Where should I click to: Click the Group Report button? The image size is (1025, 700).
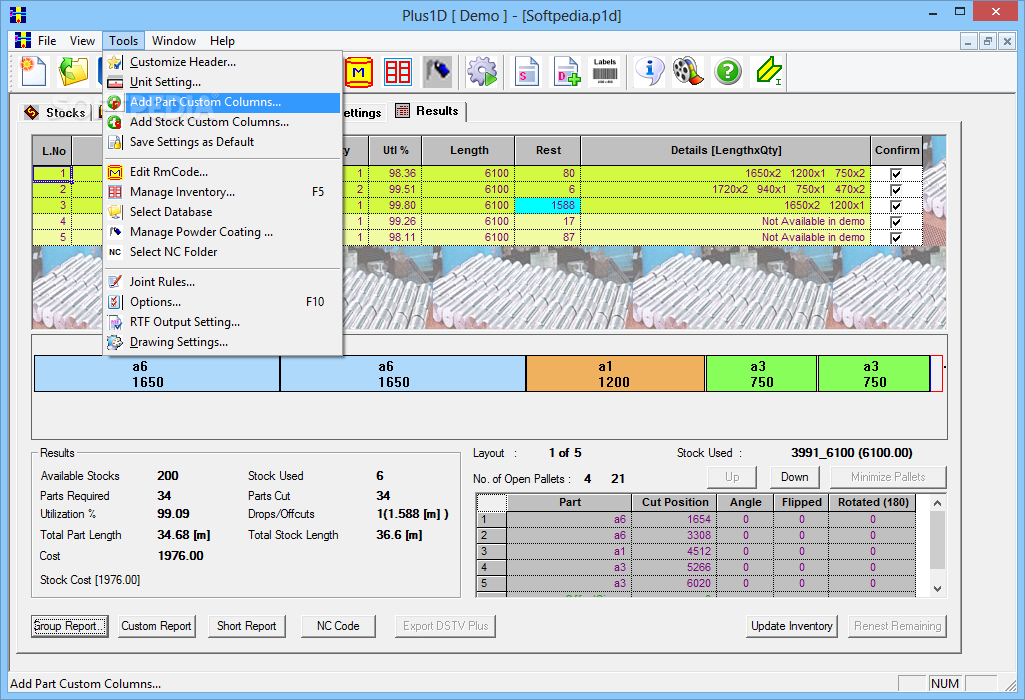(69, 626)
